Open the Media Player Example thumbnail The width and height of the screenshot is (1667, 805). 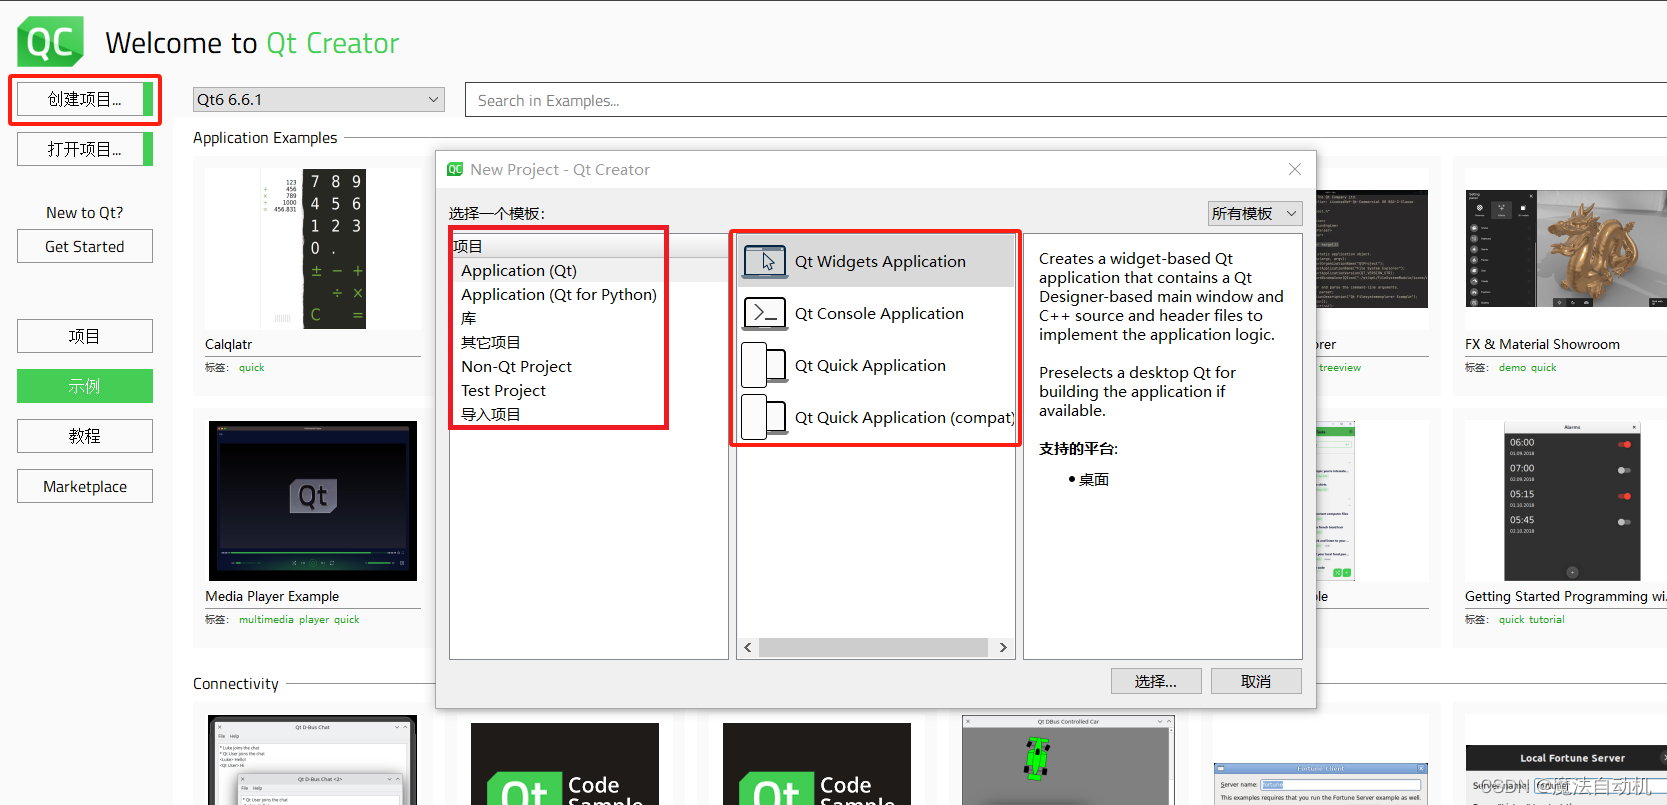pos(313,501)
